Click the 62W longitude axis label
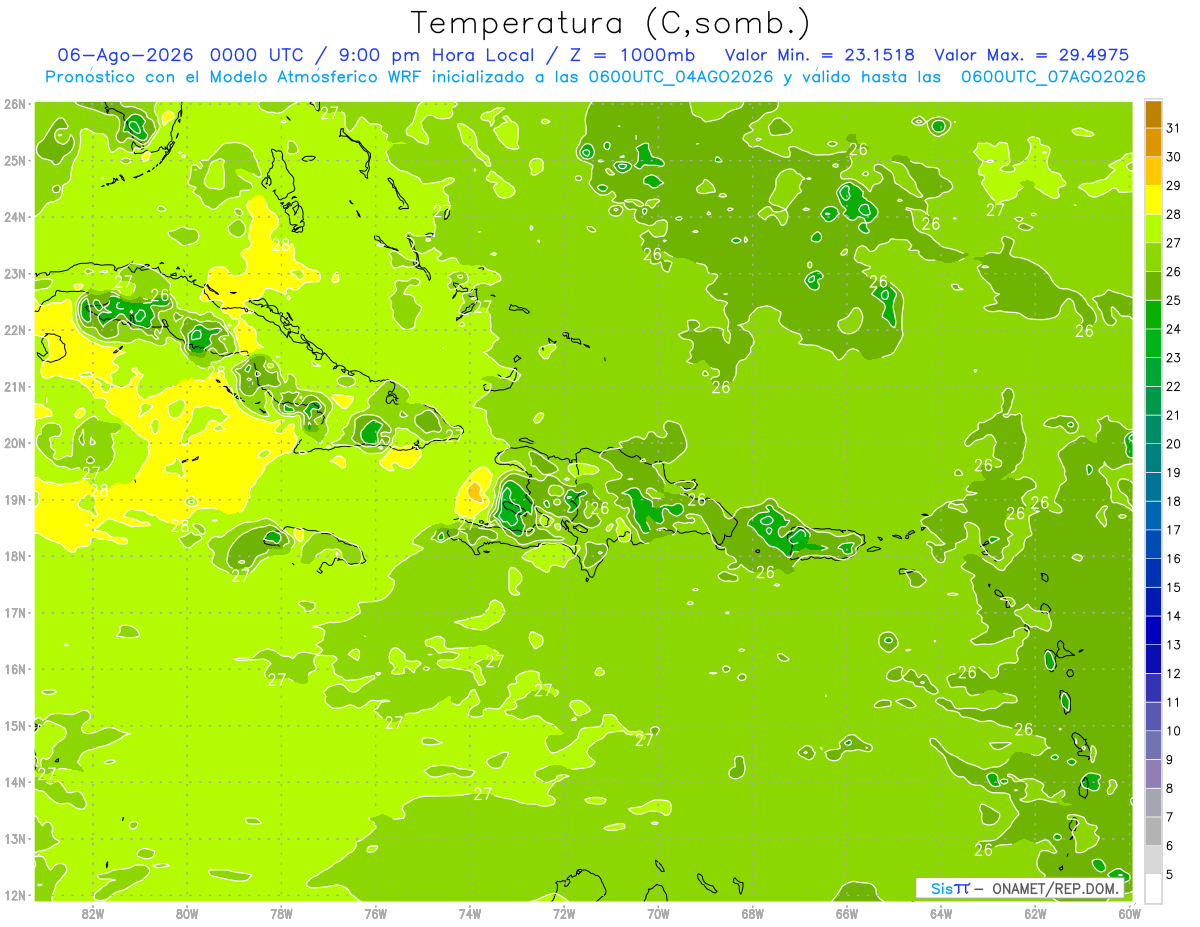 point(1035,913)
